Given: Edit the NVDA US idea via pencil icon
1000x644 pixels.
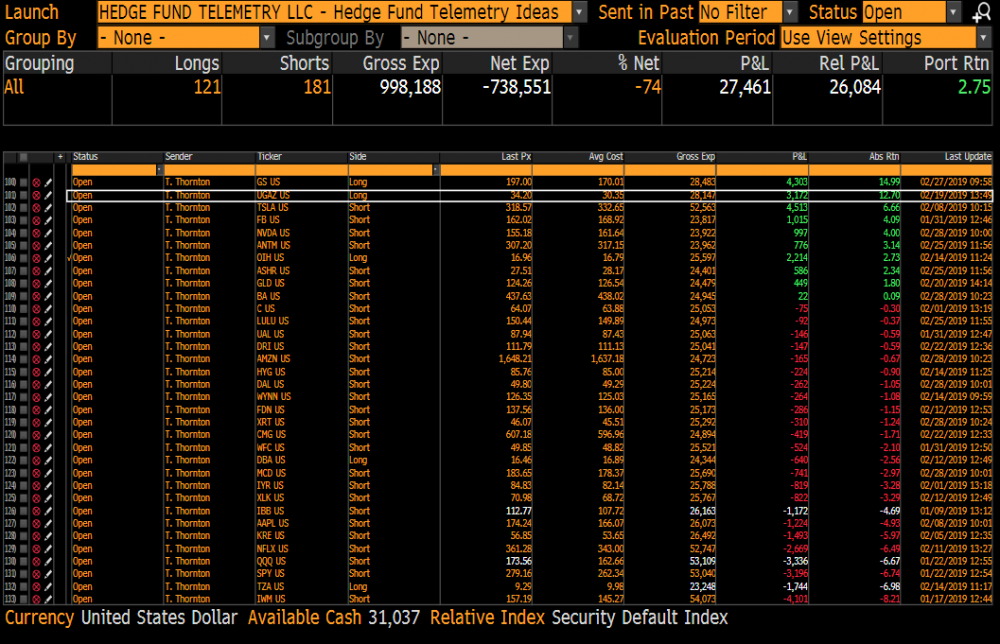Looking at the screenshot, I should pyautogui.click(x=48, y=233).
